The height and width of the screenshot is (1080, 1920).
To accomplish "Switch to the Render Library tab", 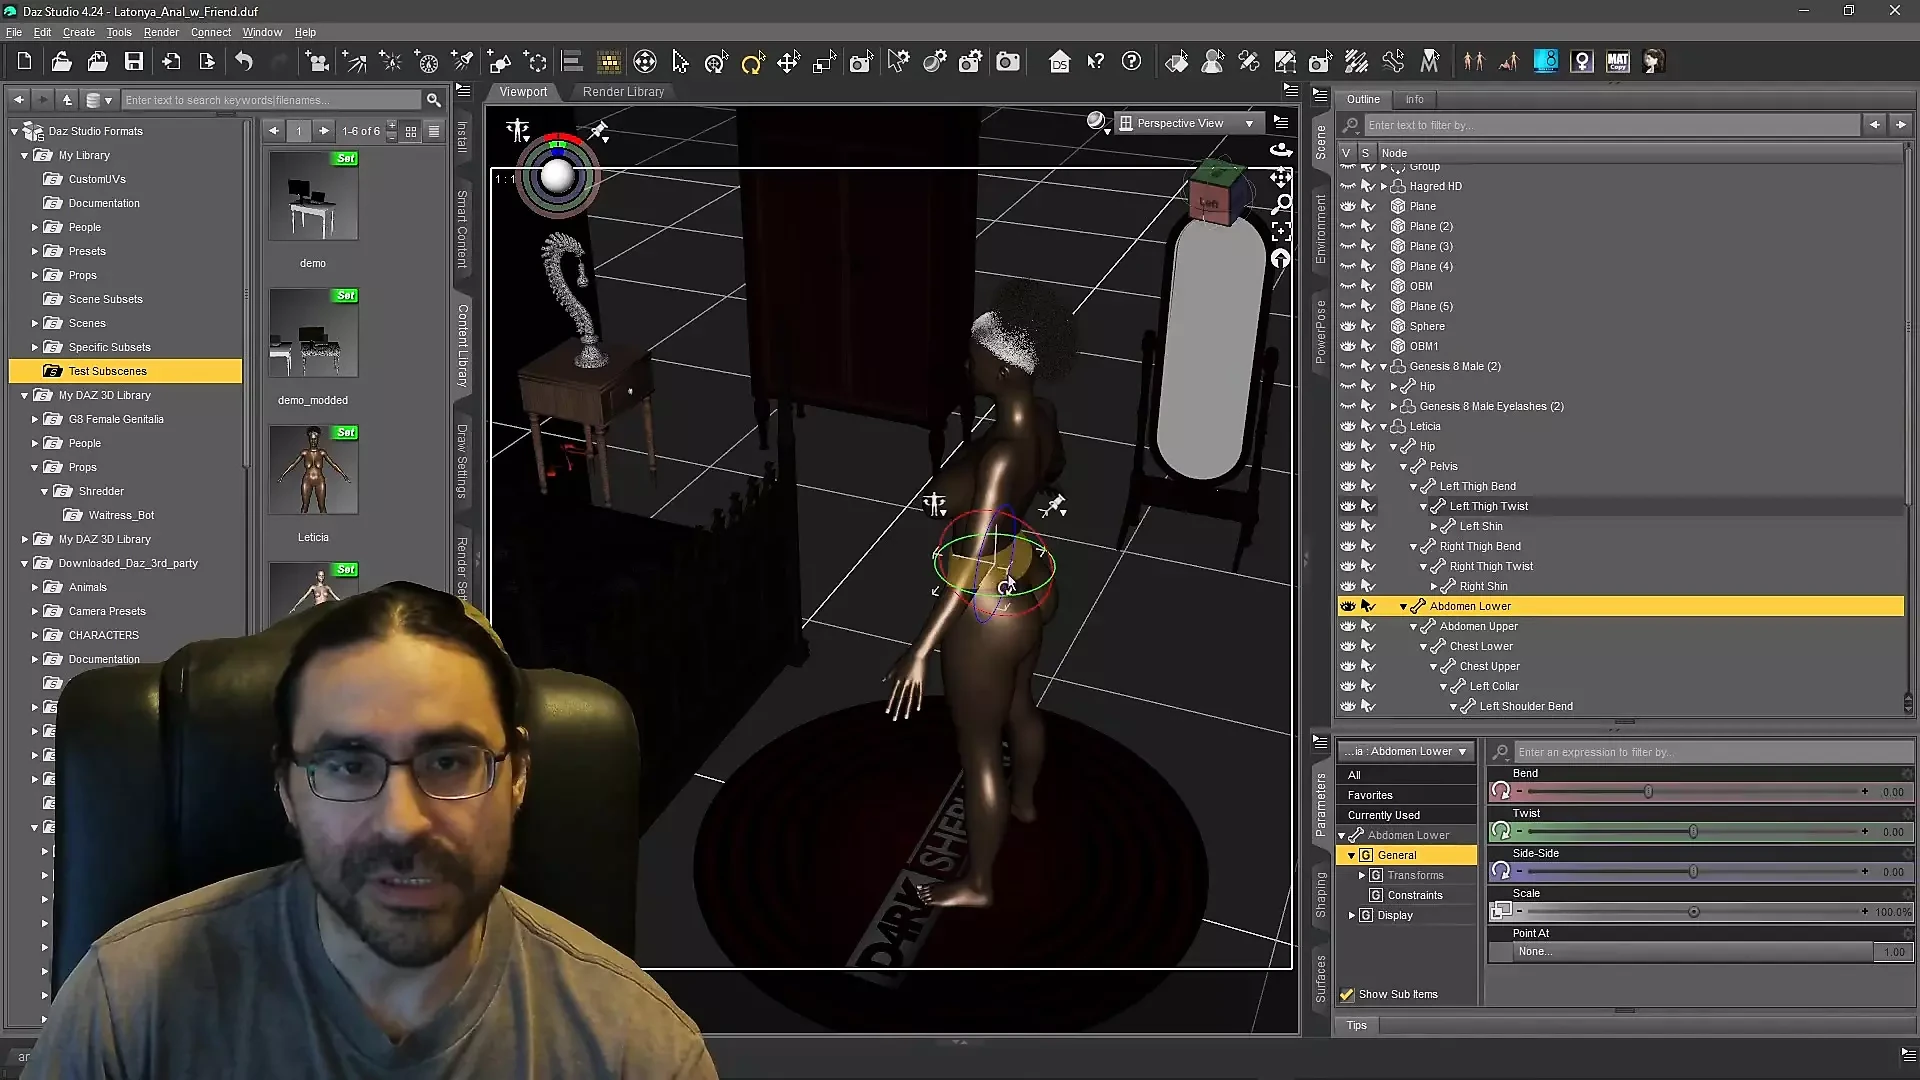I will coord(623,92).
